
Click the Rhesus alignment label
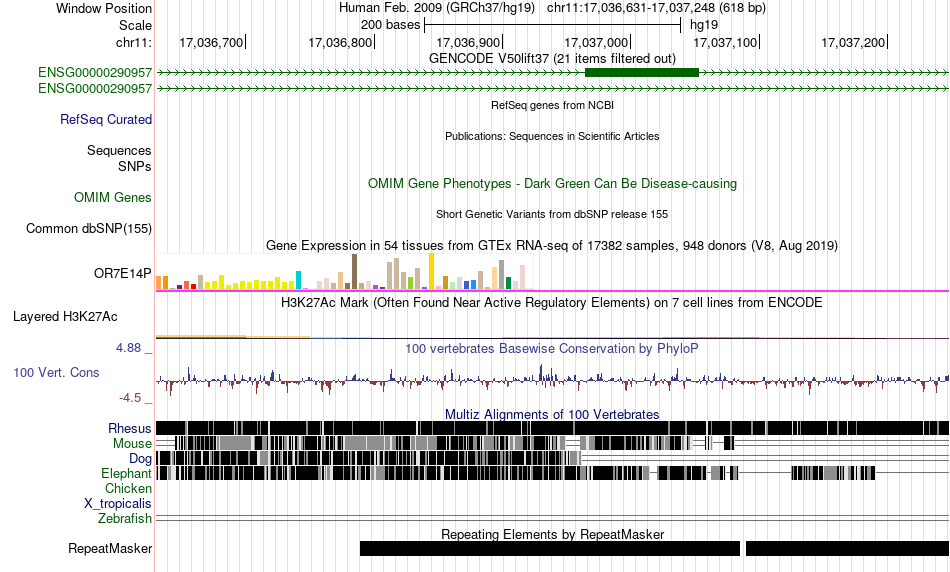[130, 428]
